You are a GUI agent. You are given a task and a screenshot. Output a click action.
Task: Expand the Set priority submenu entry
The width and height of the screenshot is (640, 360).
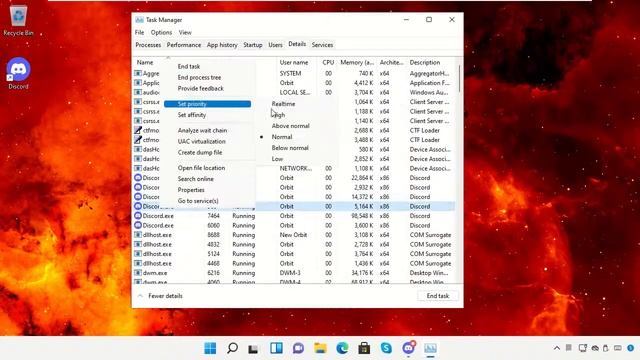point(207,104)
